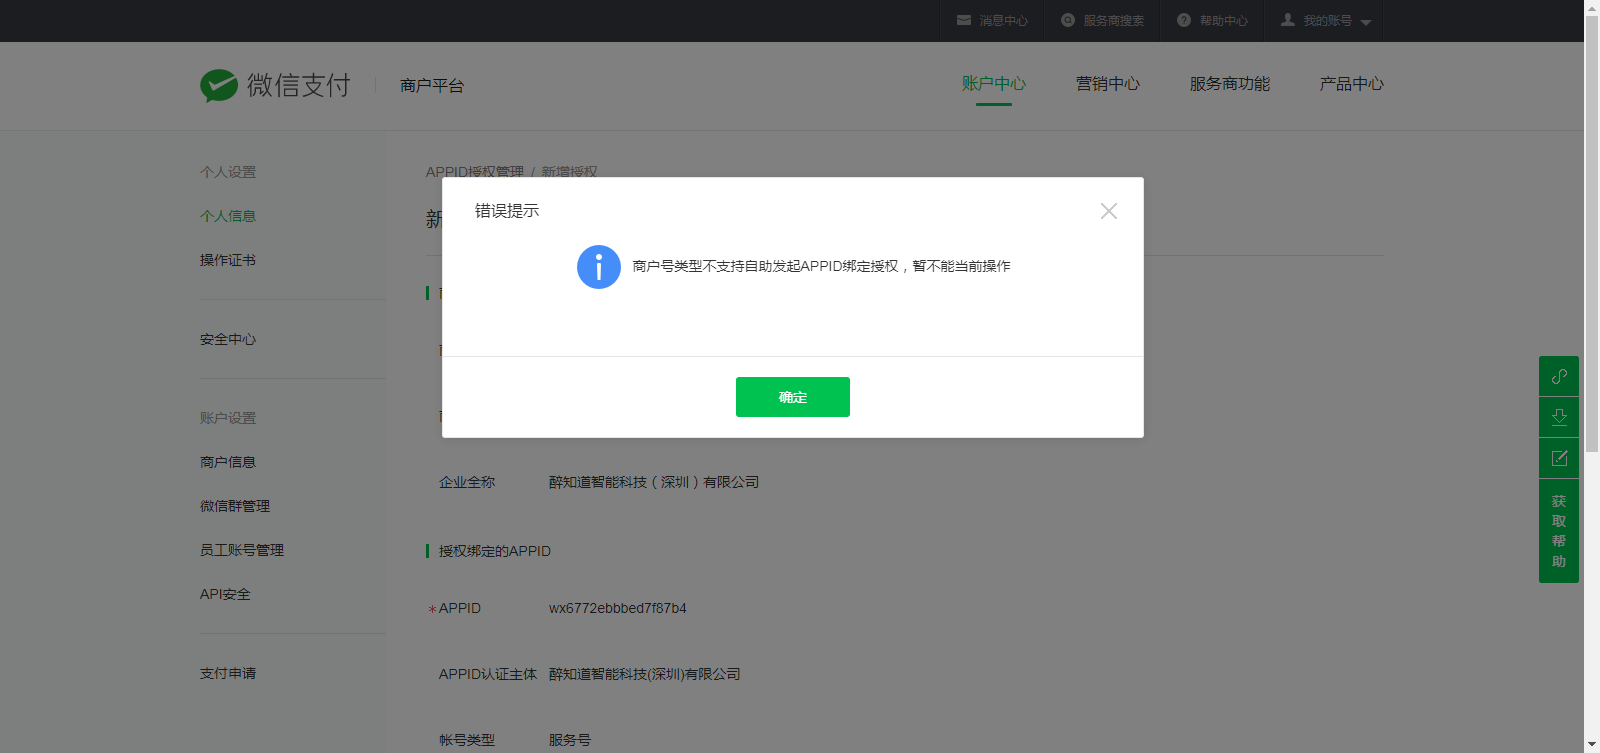The image size is (1600, 753).
Task: Click the APPID认证主体 company name value
Action: point(645,674)
